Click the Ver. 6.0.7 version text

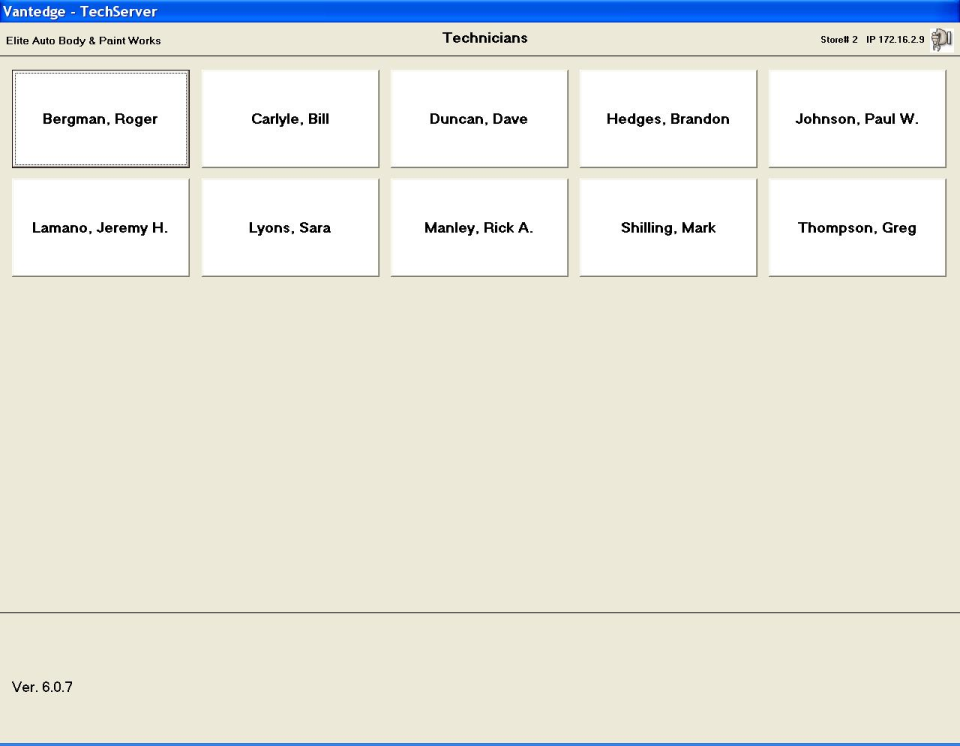pos(40,687)
